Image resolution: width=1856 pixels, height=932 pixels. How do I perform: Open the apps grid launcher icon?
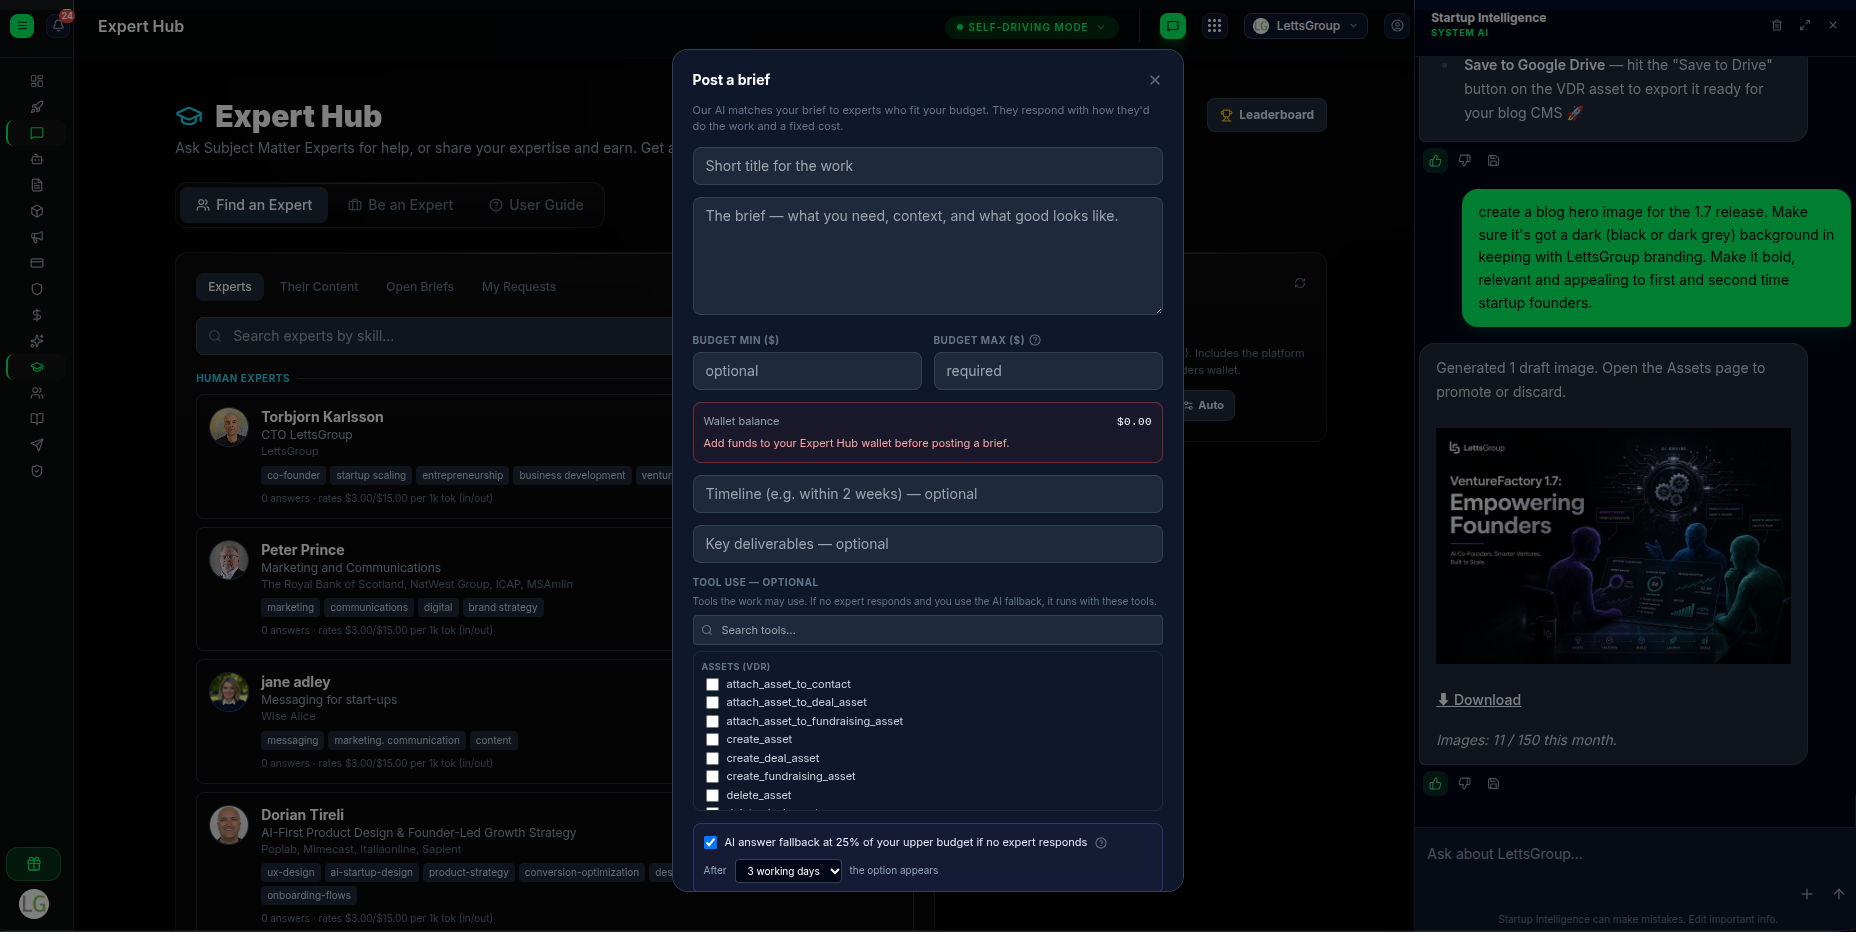click(1214, 26)
